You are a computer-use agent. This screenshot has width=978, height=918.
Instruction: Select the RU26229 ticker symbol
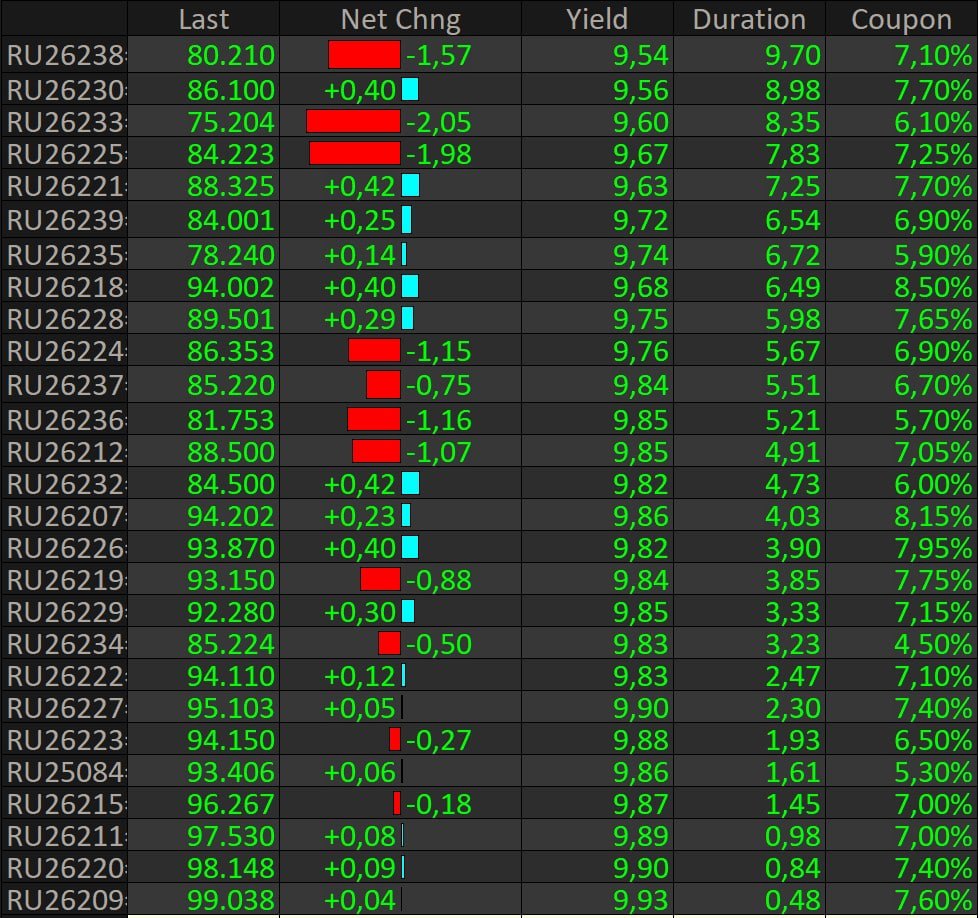pos(65,612)
